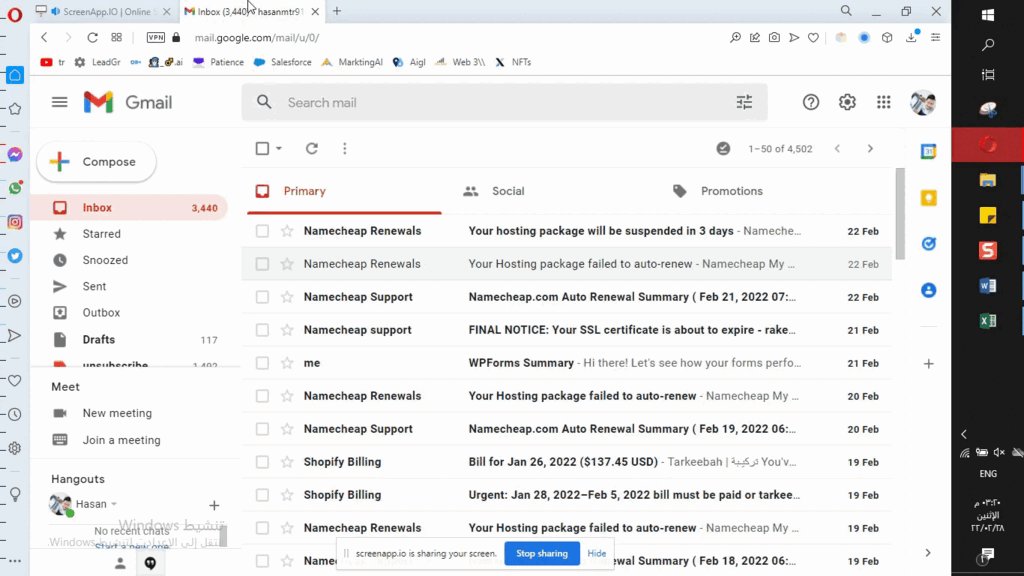
Task: Open Twitter in Opera sidebar
Action: (x=14, y=256)
